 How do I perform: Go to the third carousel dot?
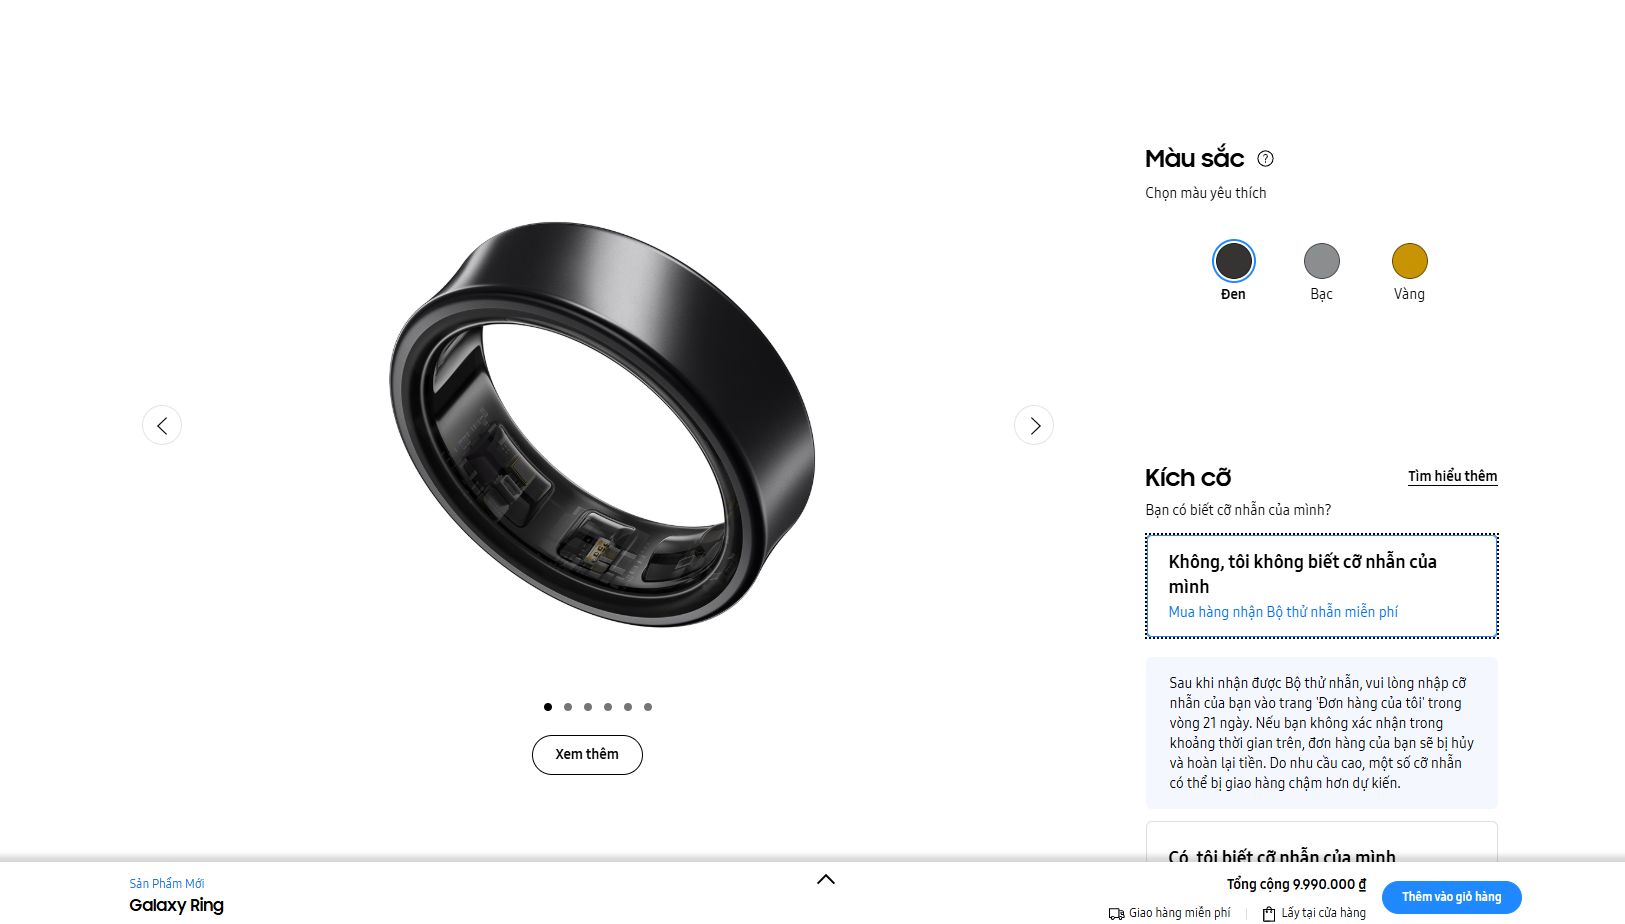click(588, 707)
